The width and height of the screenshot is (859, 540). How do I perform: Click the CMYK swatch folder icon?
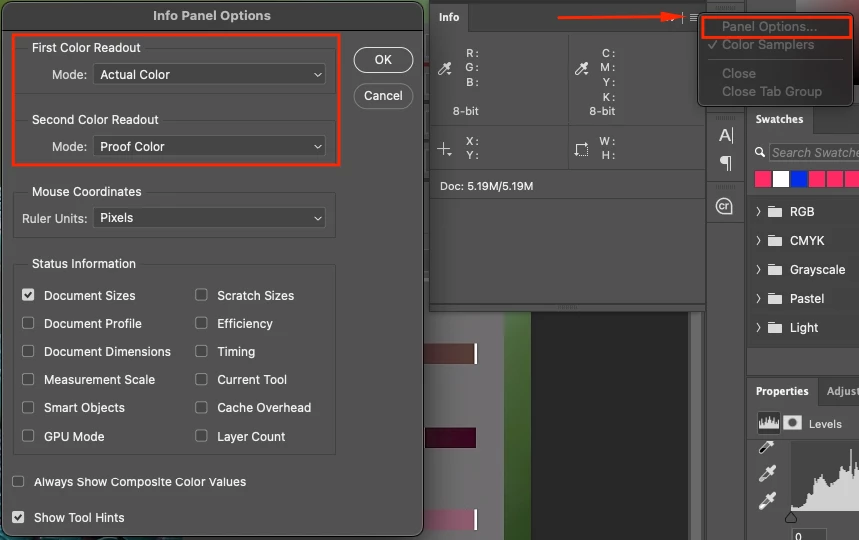[775, 240]
